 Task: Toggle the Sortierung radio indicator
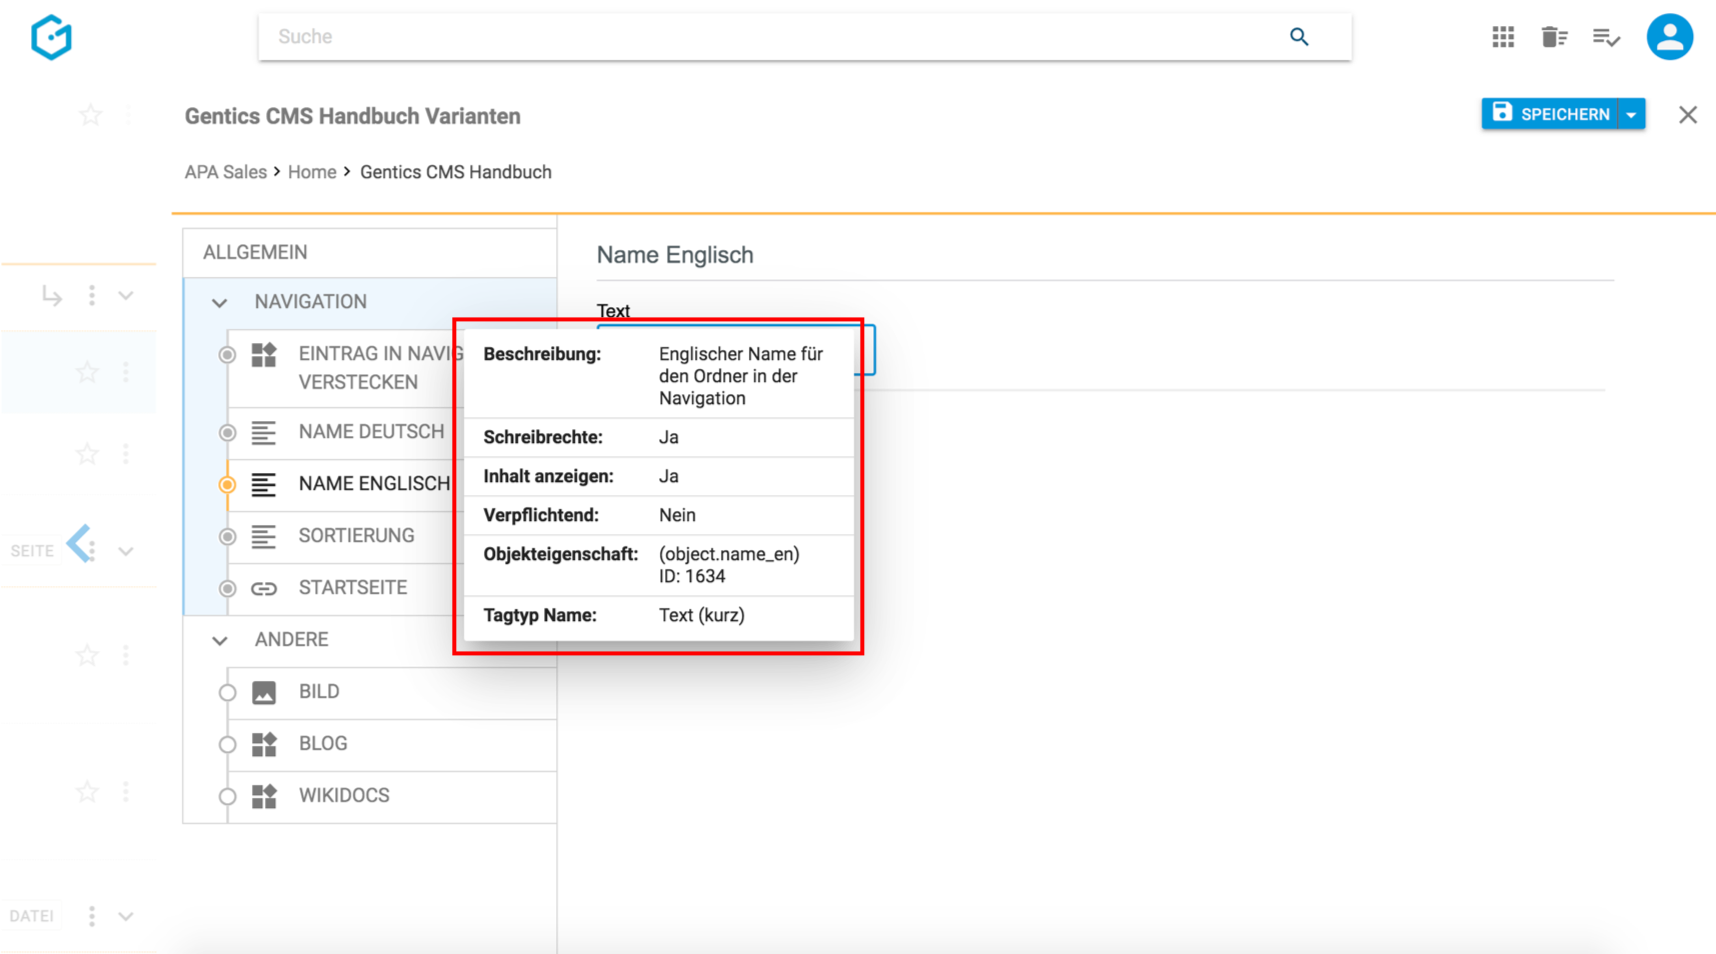(228, 537)
